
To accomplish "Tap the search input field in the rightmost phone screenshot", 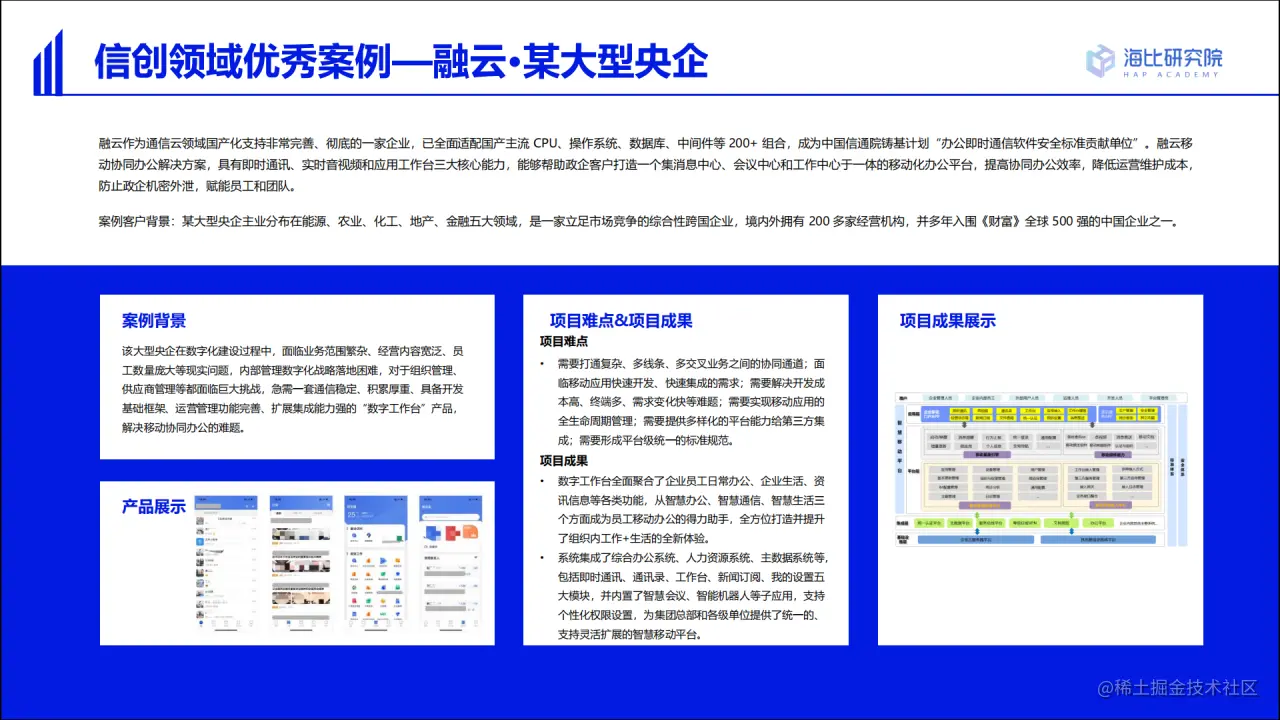I will pyautogui.click(x=450, y=517).
